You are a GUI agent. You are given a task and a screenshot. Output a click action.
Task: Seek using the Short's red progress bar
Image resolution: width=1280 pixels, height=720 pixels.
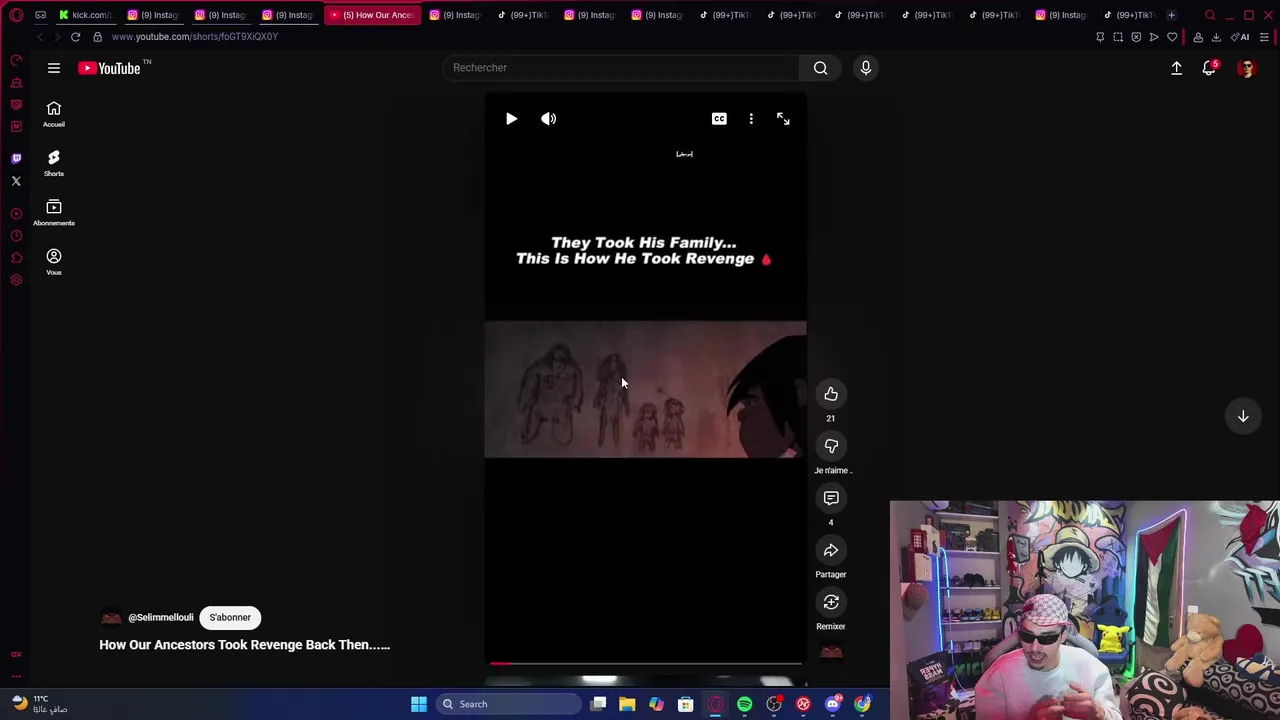tap(645, 663)
